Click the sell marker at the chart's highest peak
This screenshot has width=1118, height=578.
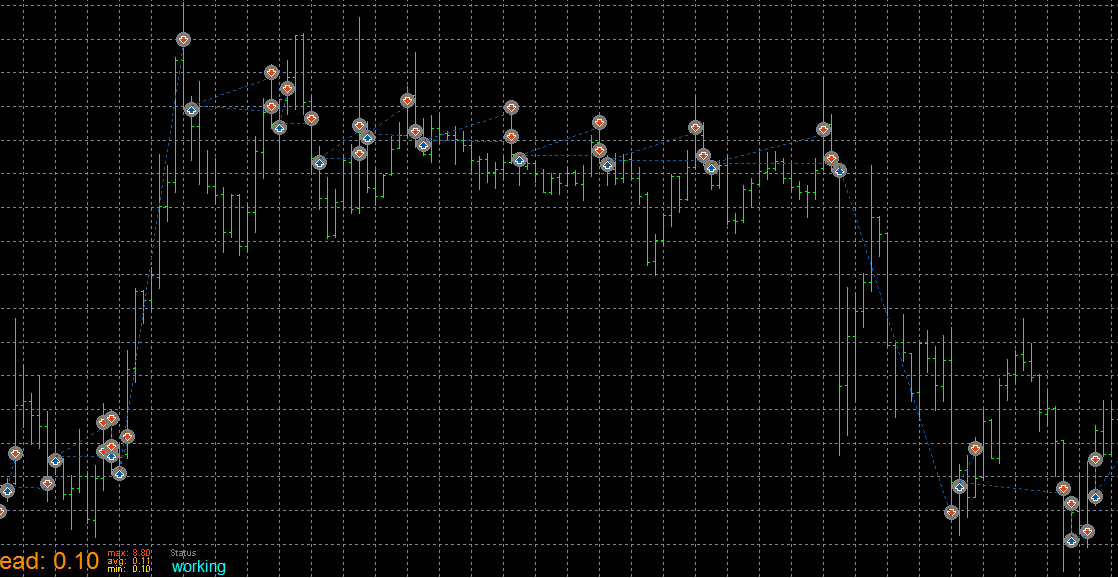click(183, 40)
